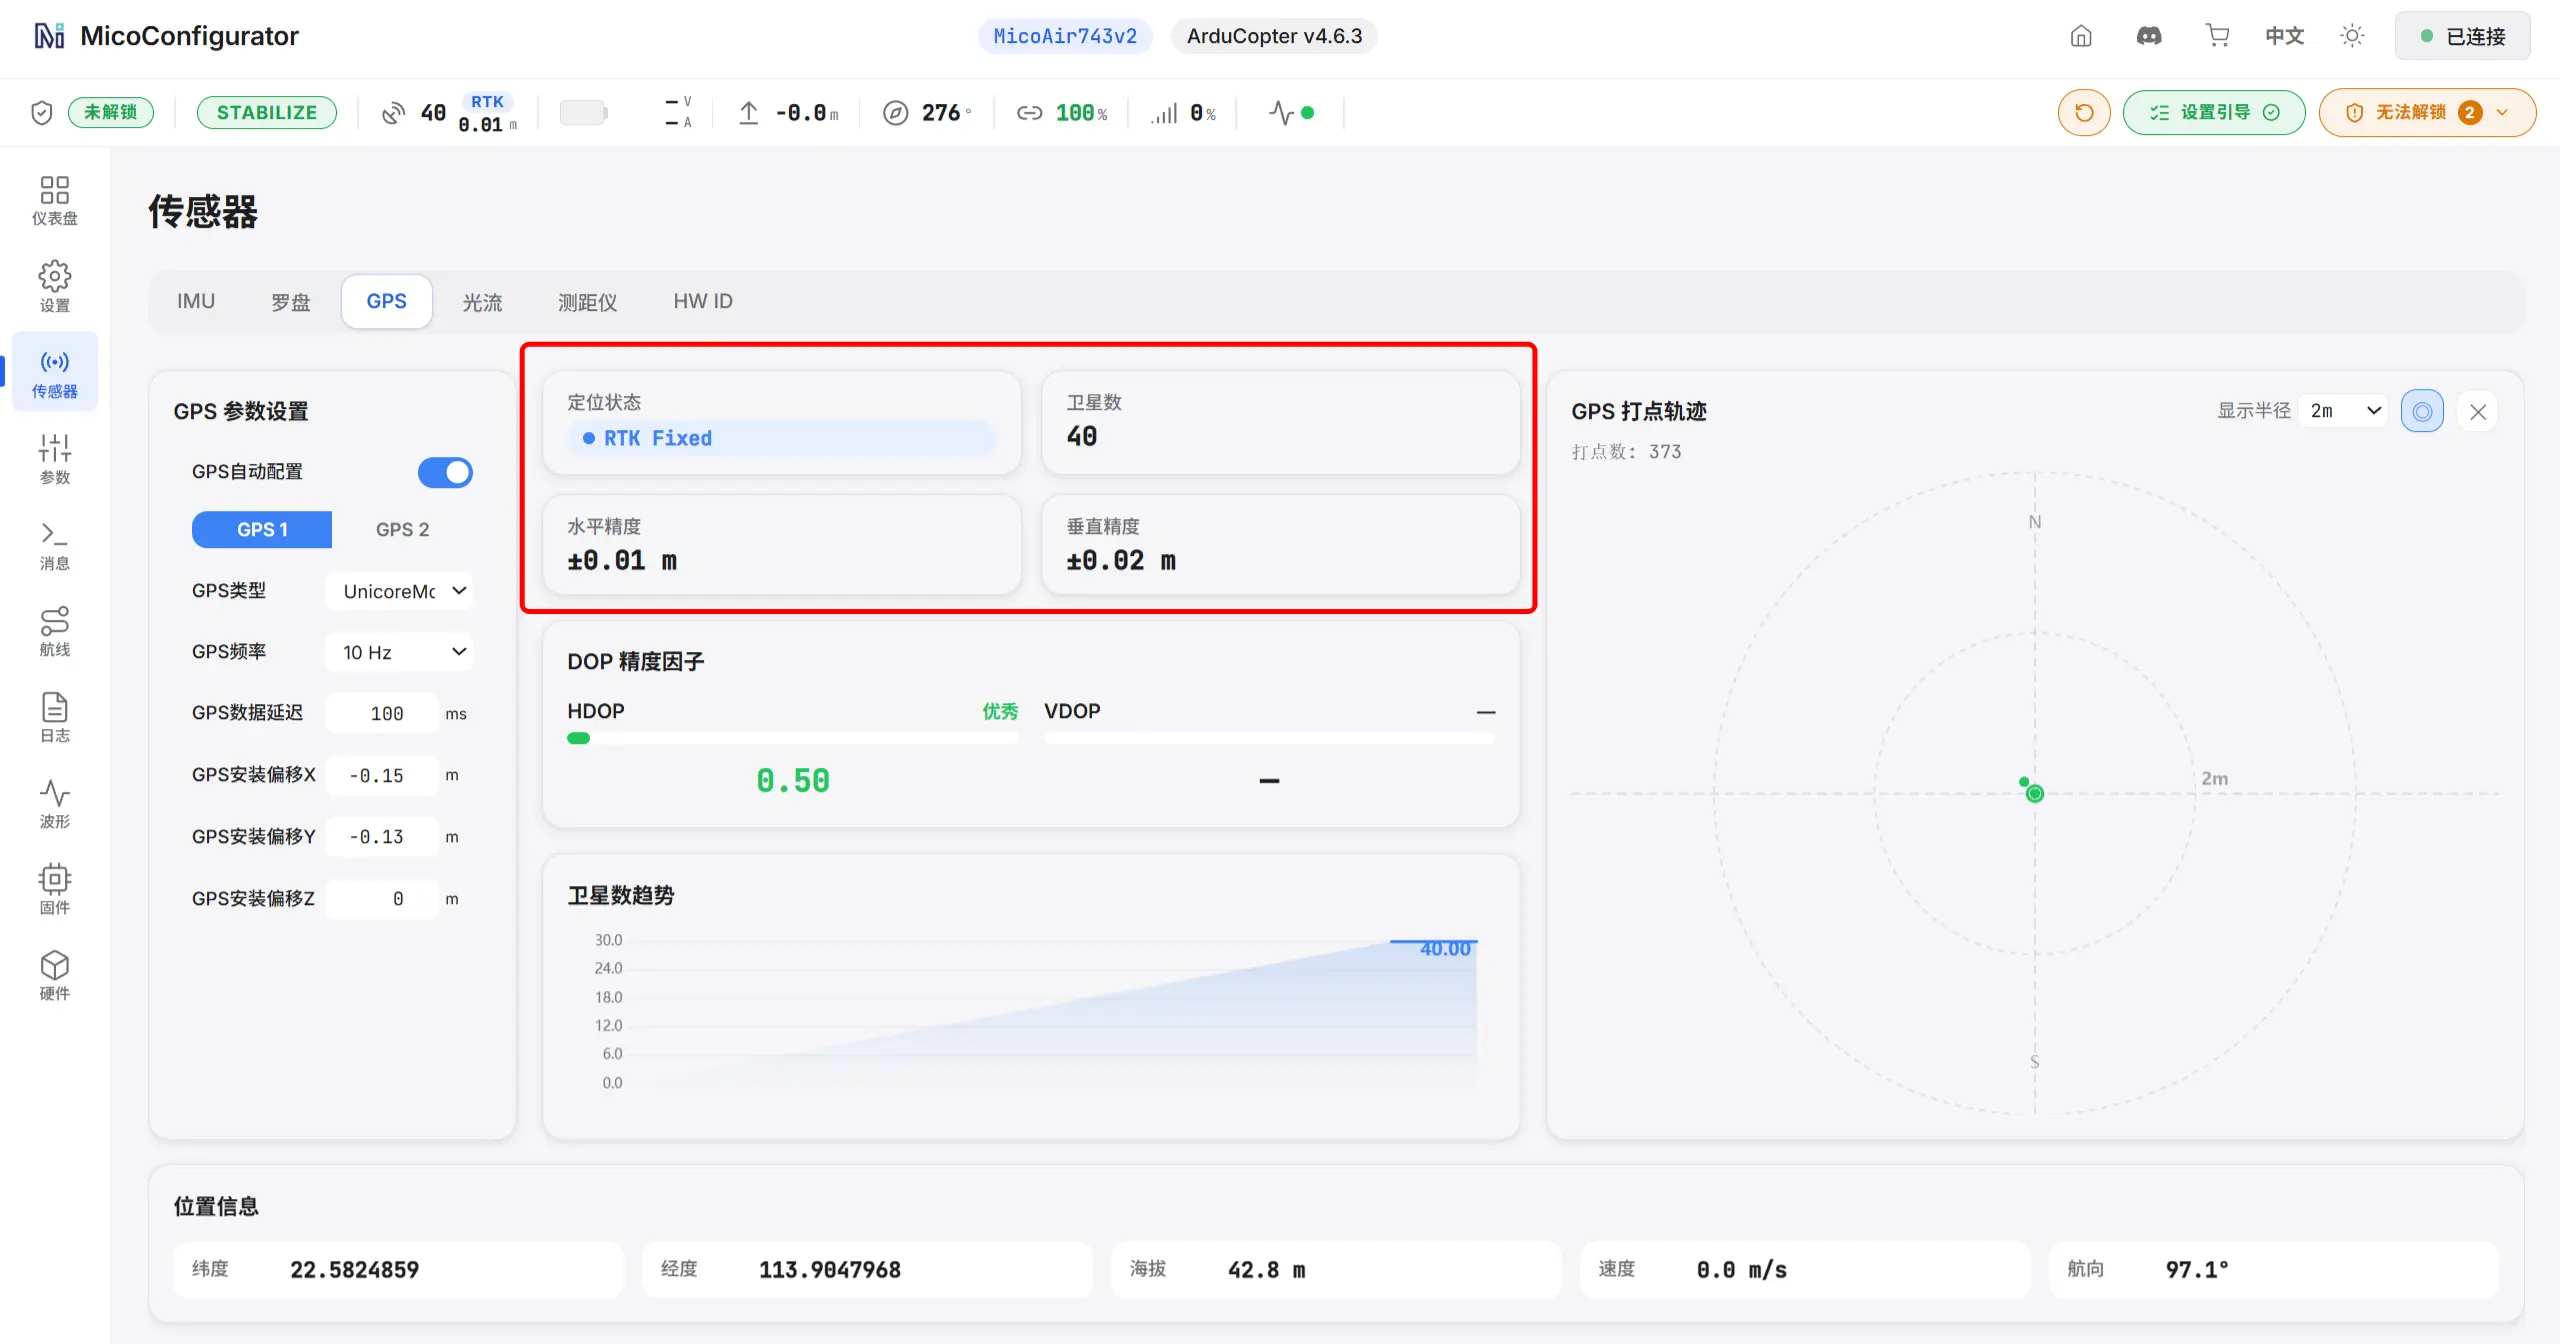
Task: Open the 设置 gear sidebar icon
Action: tap(54, 286)
